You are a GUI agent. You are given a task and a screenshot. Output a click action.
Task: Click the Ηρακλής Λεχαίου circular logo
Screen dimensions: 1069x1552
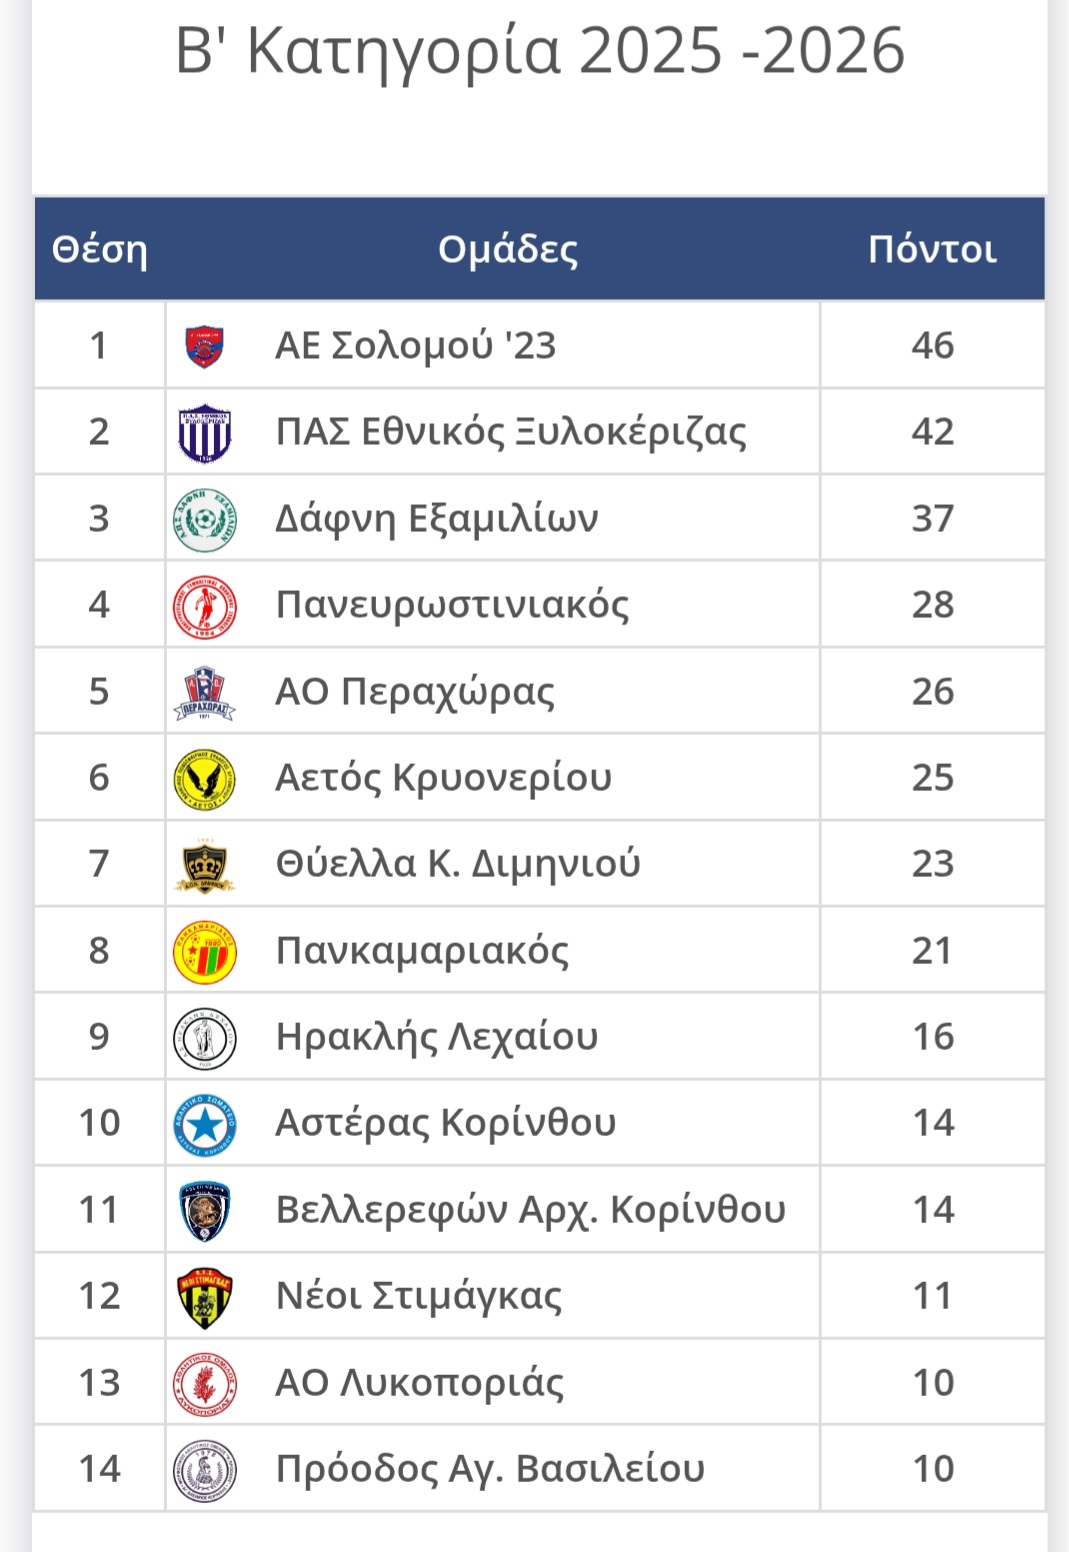point(204,1038)
